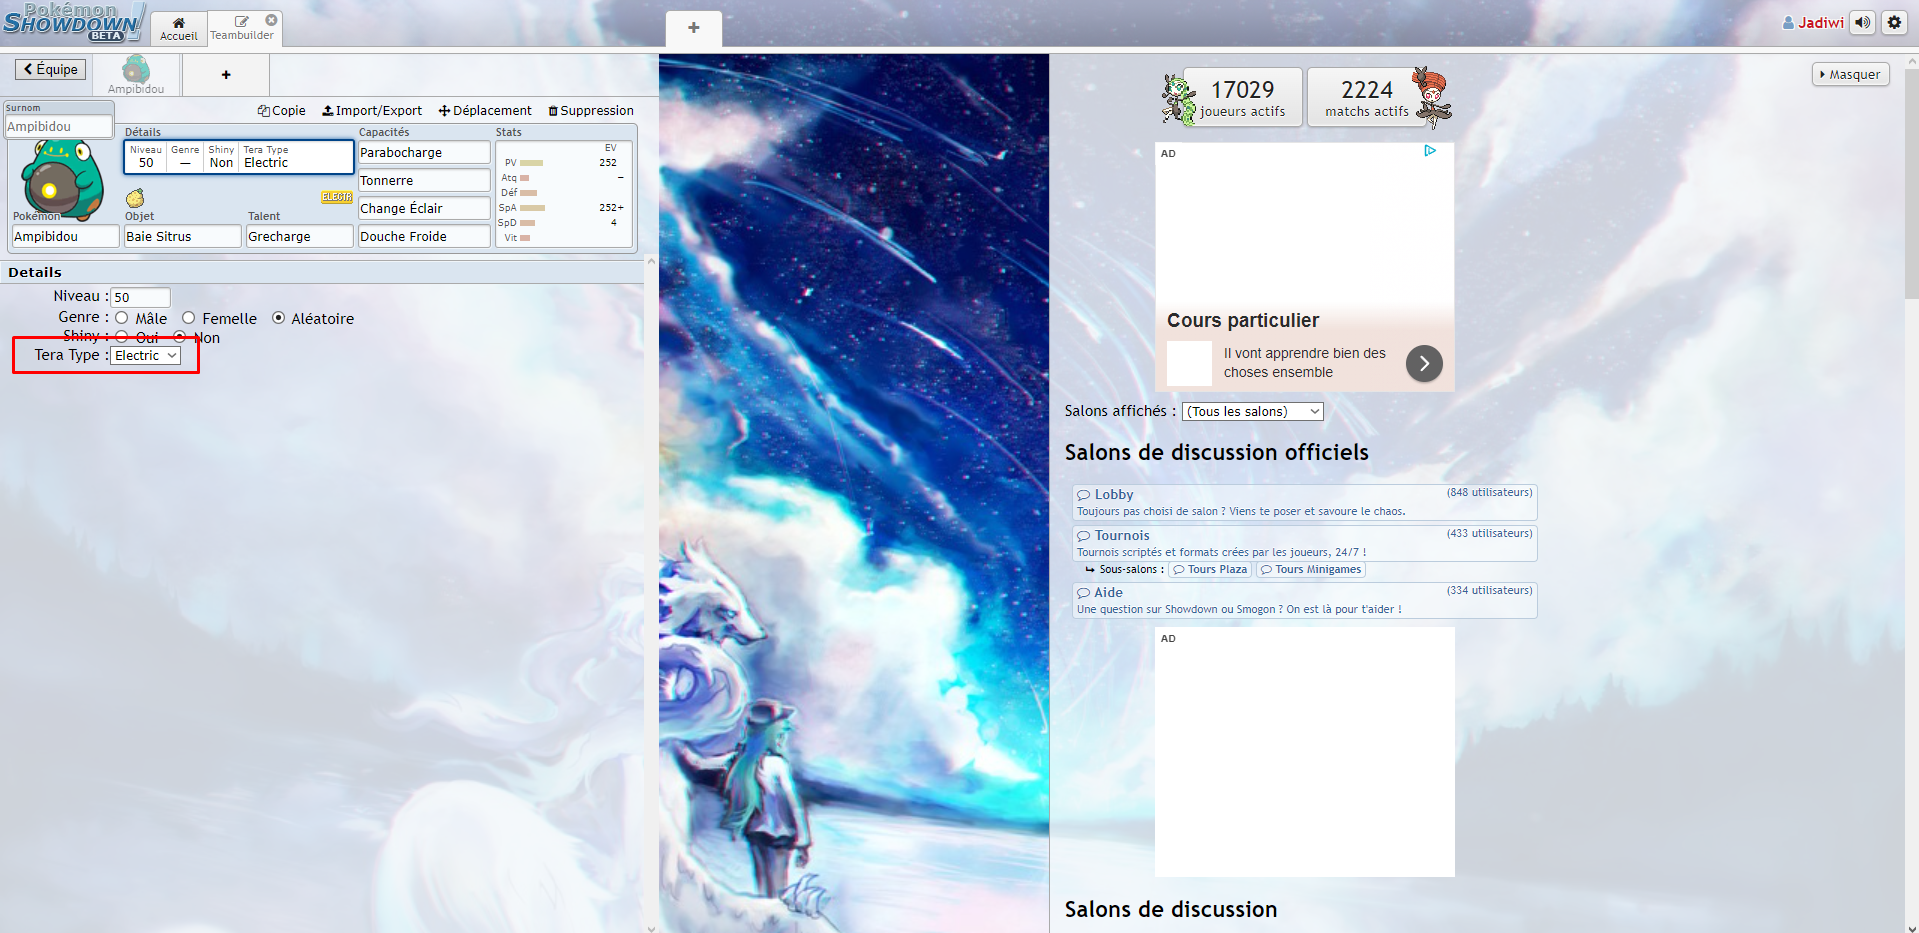
Task: Click the Pokémon Showdown logo
Action: click(x=73, y=22)
